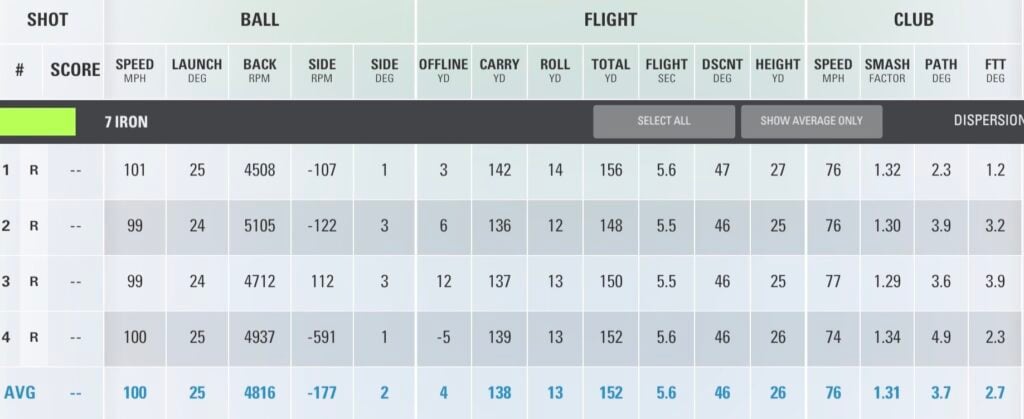This screenshot has width=1024, height=419.
Task: Collapse the 7 Iron club group
Action: pos(126,122)
